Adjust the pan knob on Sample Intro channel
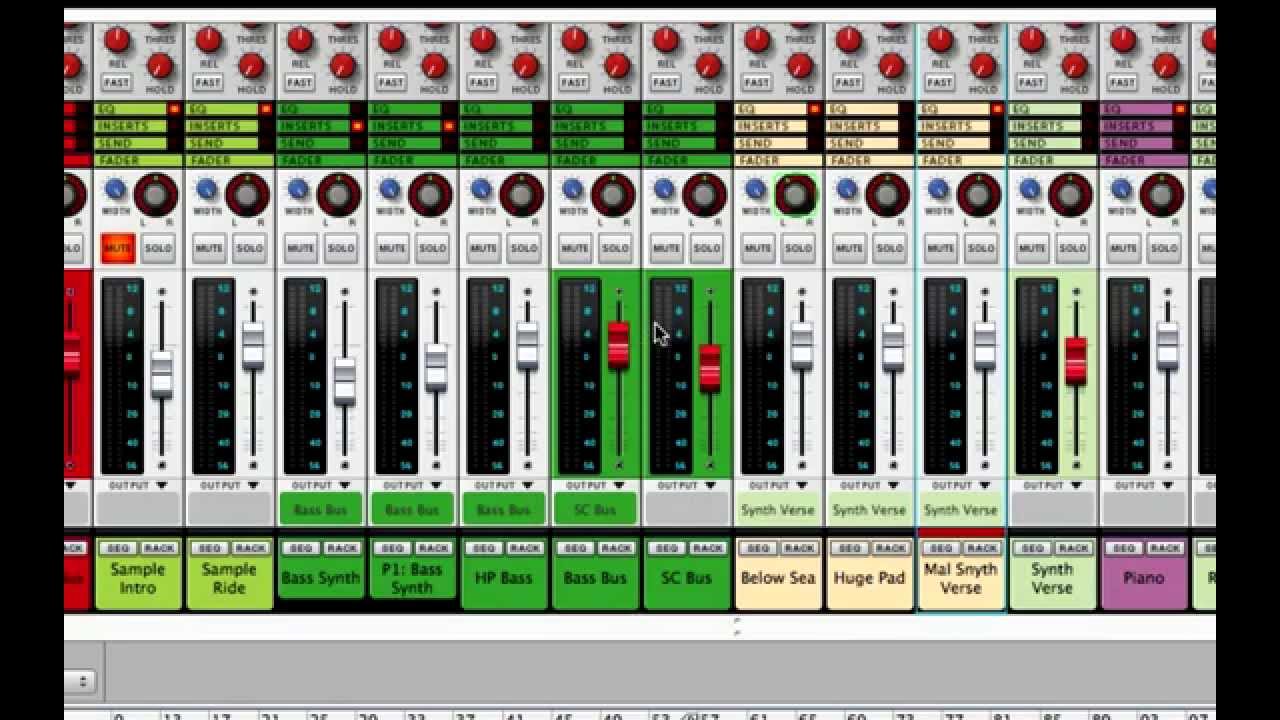The image size is (1280, 720). pyautogui.click(x=155, y=194)
